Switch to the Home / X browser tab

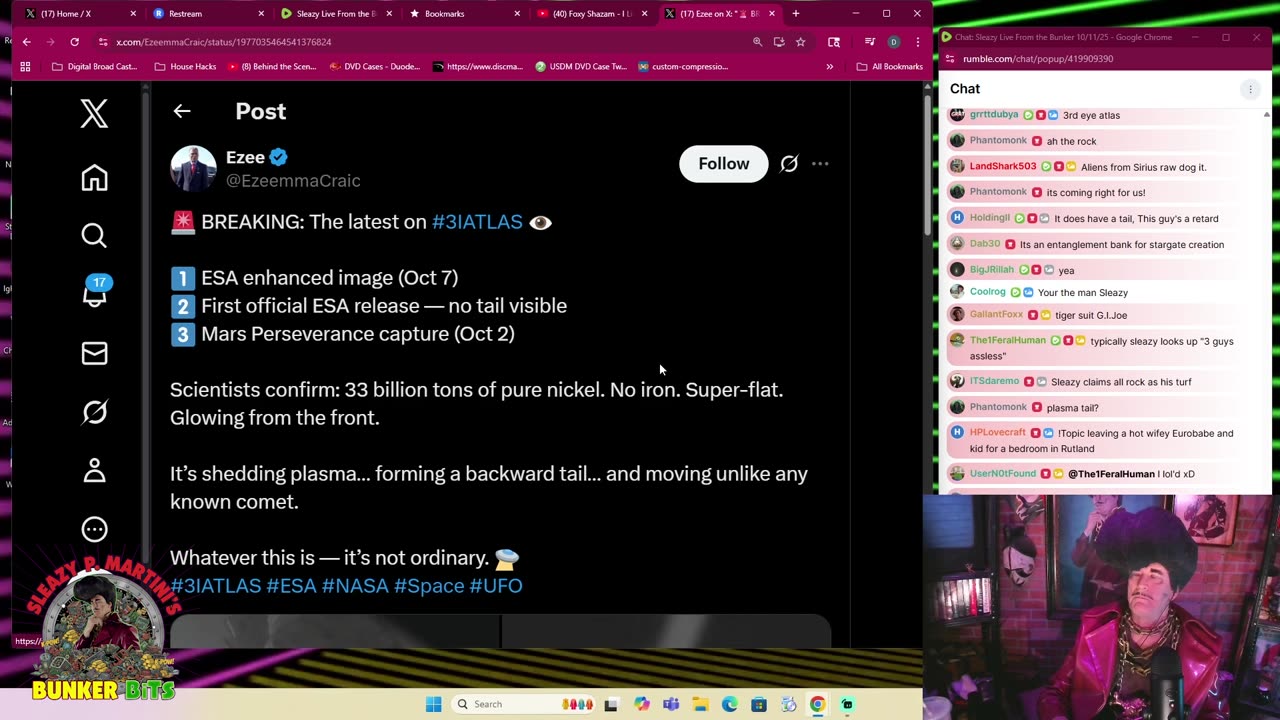80,14
